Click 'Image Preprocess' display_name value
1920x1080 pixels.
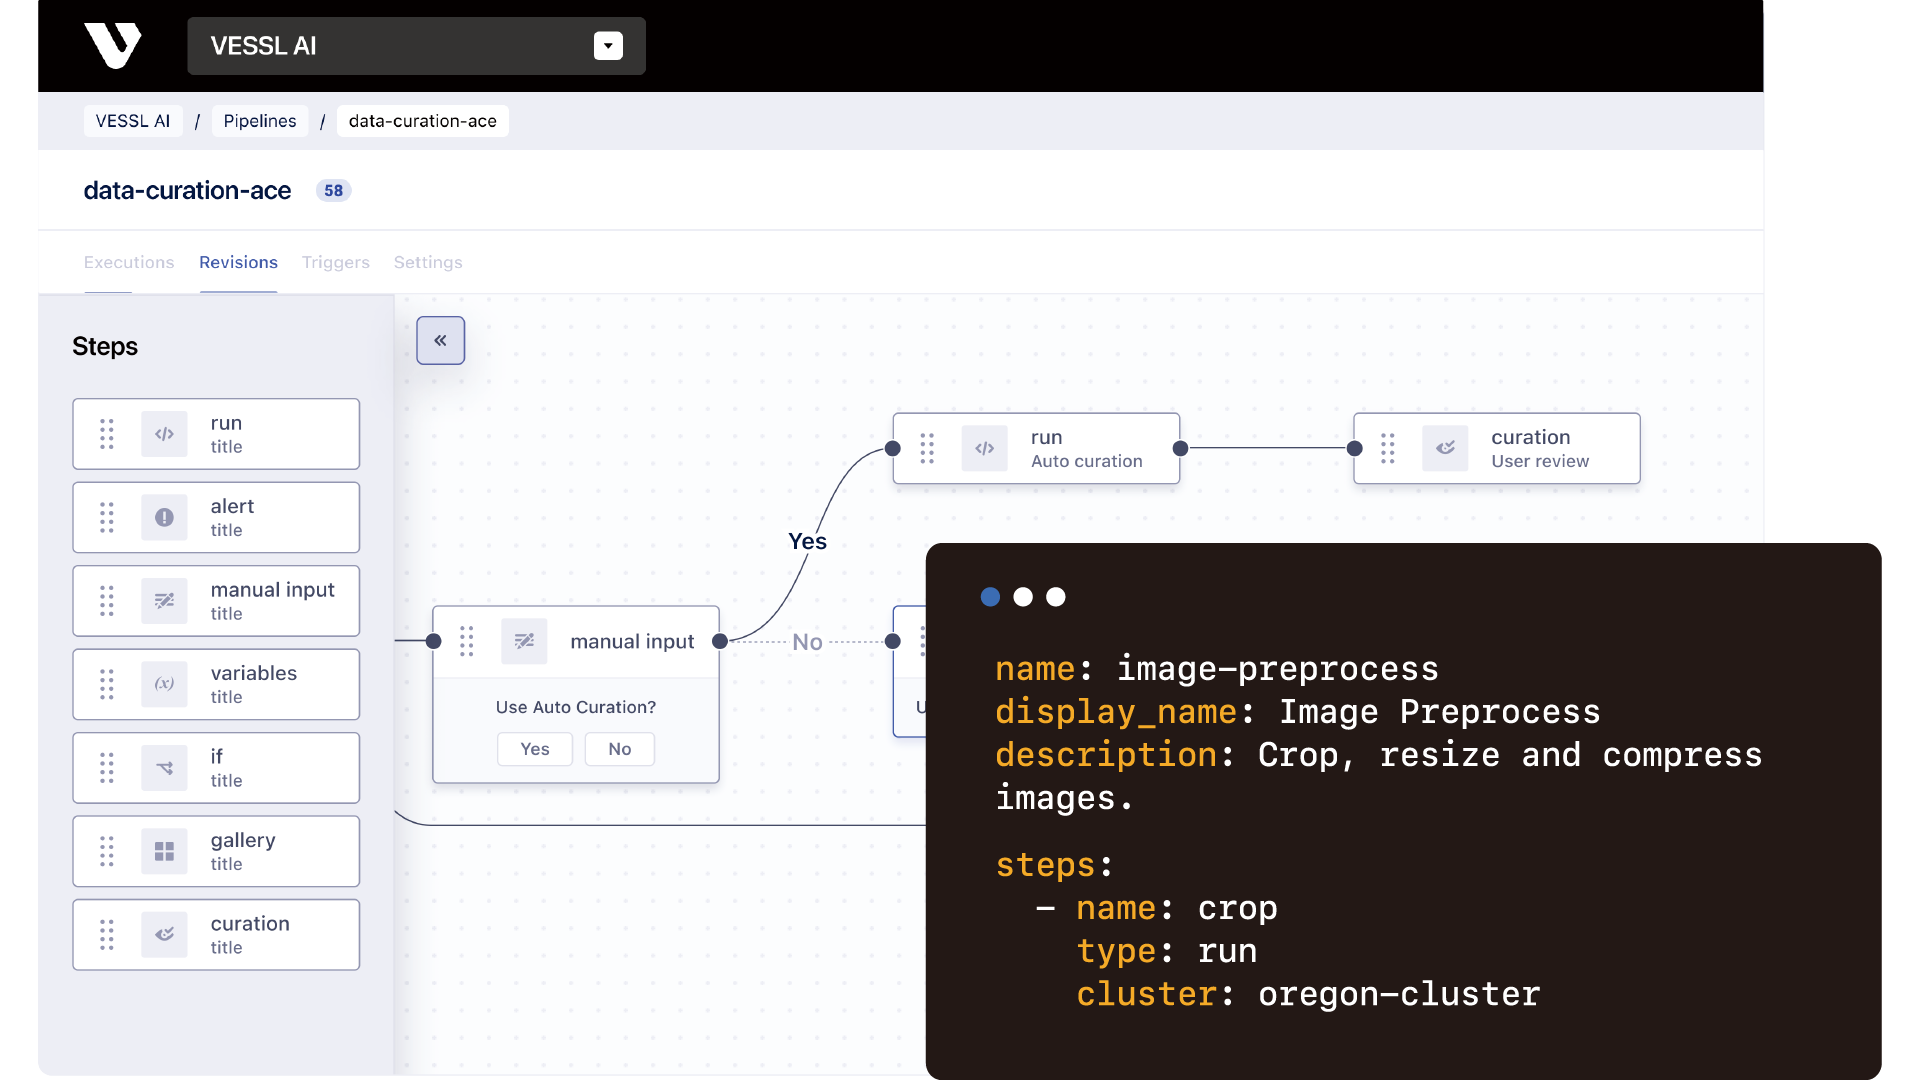pyautogui.click(x=1439, y=712)
